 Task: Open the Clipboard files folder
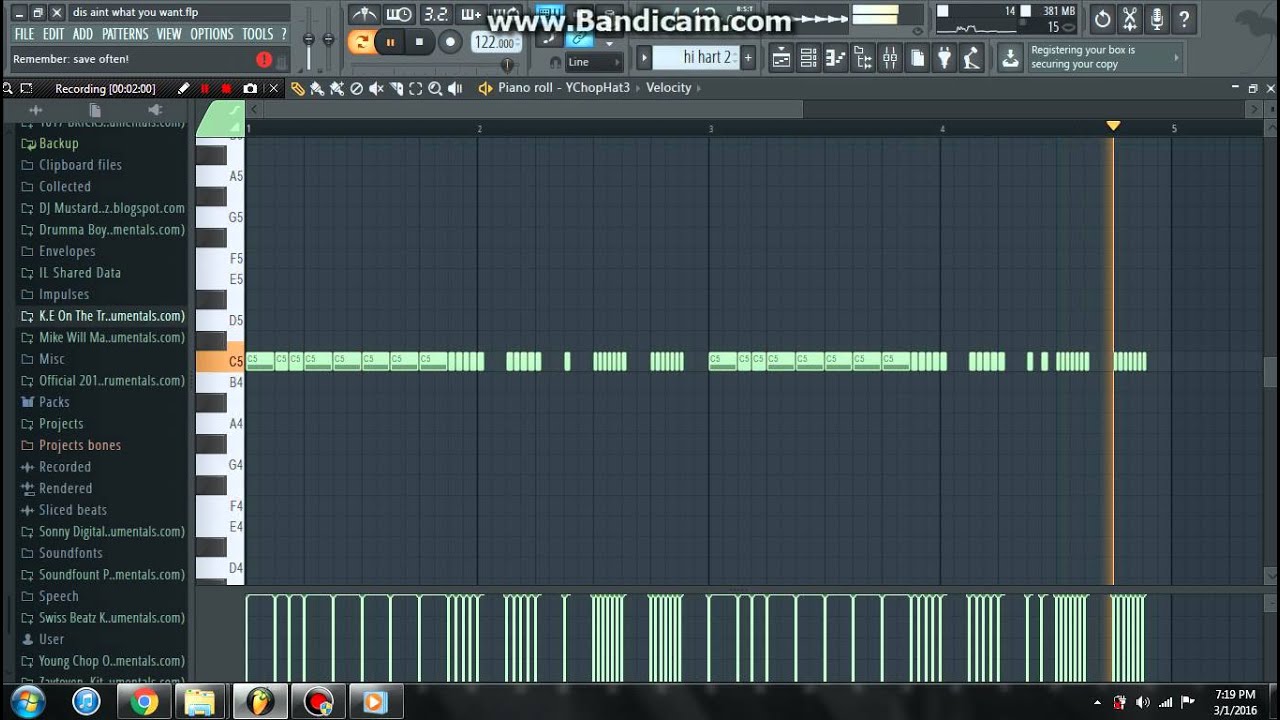(x=80, y=165)
